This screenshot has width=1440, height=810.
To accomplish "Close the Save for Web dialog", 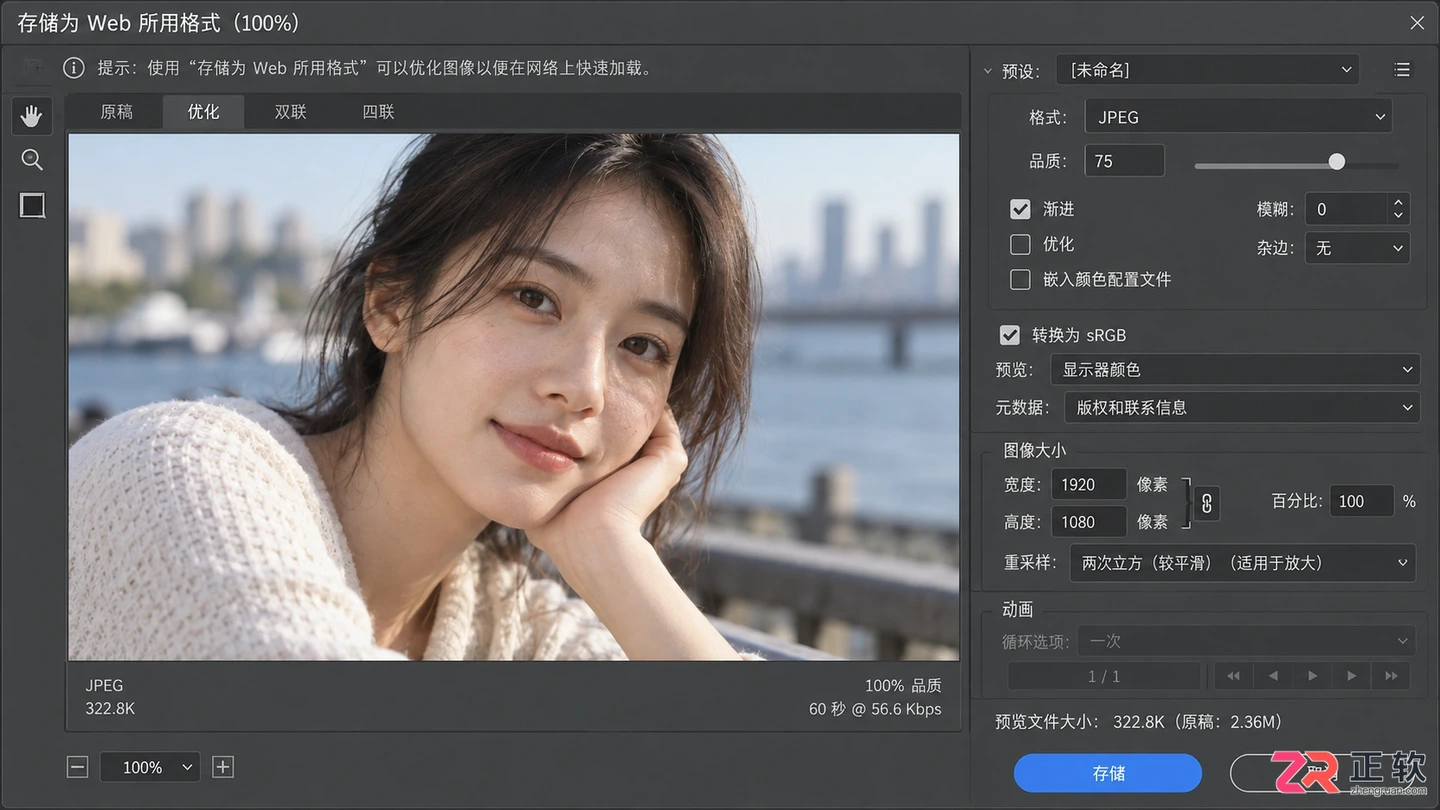I will pyautogui.click(x=1417, y=23).
